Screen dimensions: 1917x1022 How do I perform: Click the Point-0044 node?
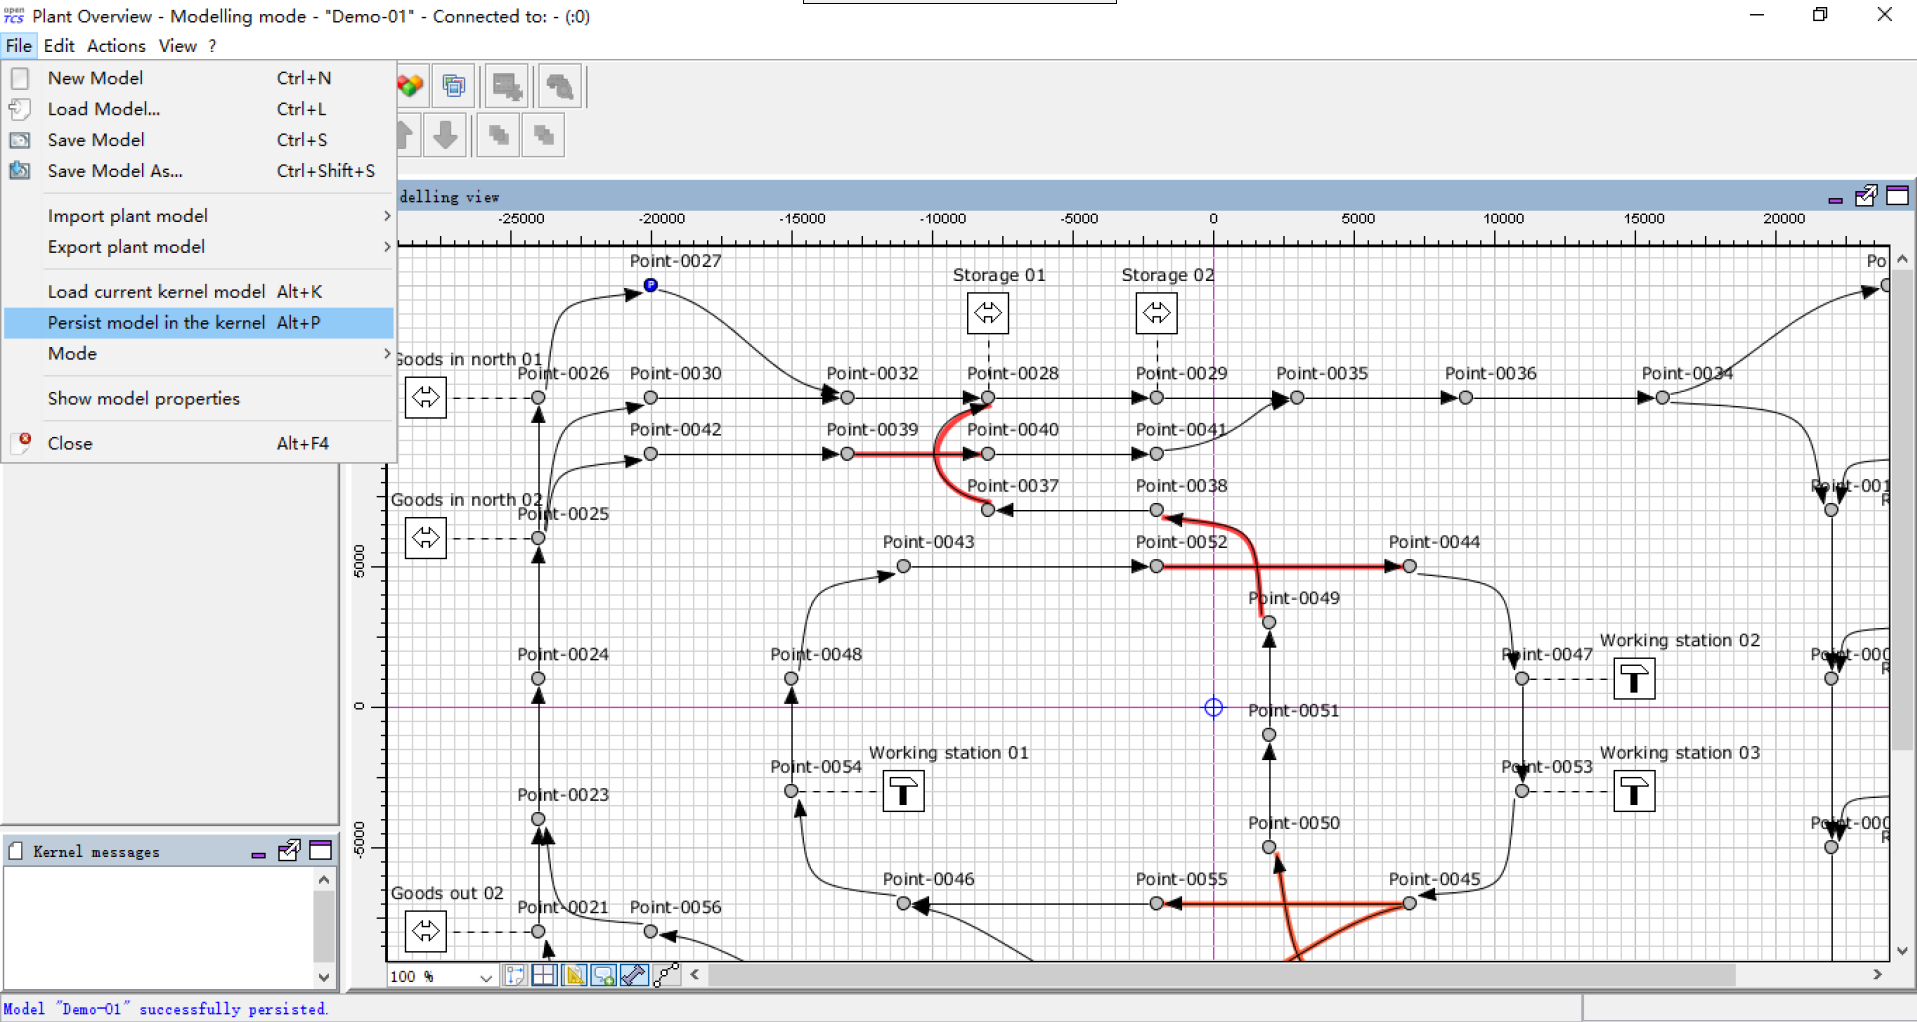point(1410,566)
